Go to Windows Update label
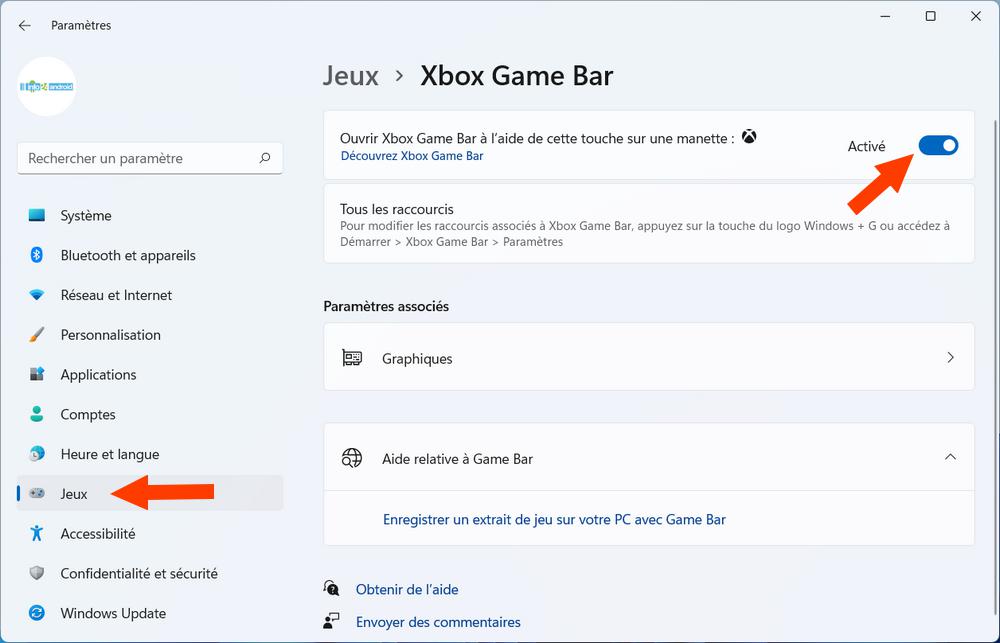Screen dimensions: 1000x643 (x=113, y=613)
